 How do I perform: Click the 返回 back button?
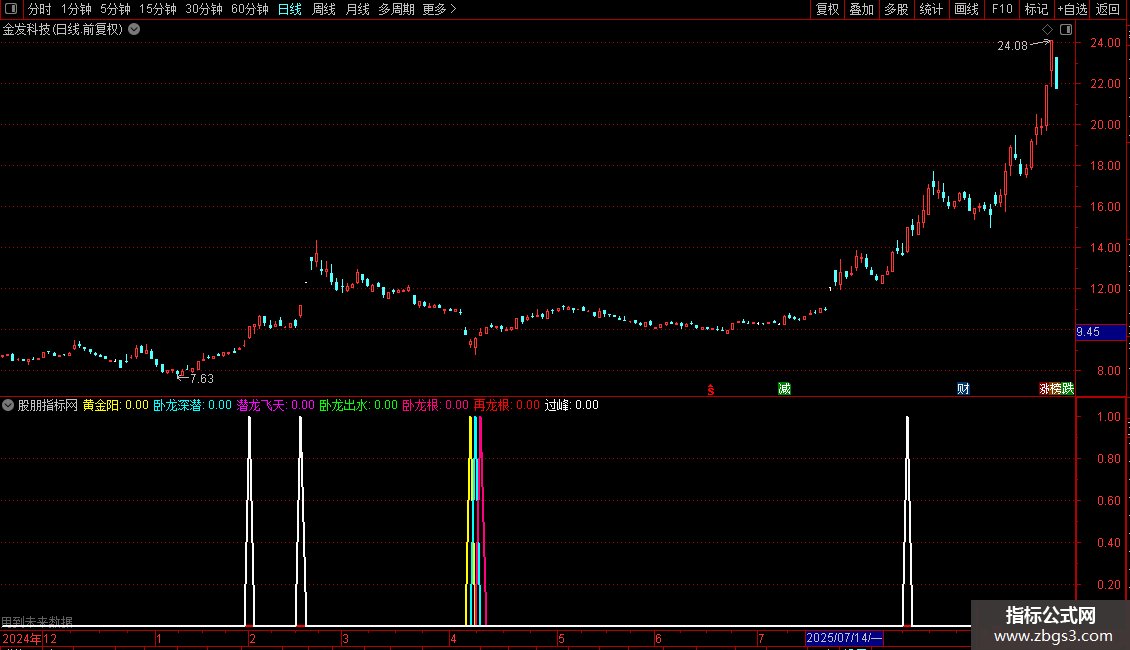[1108, 9]
